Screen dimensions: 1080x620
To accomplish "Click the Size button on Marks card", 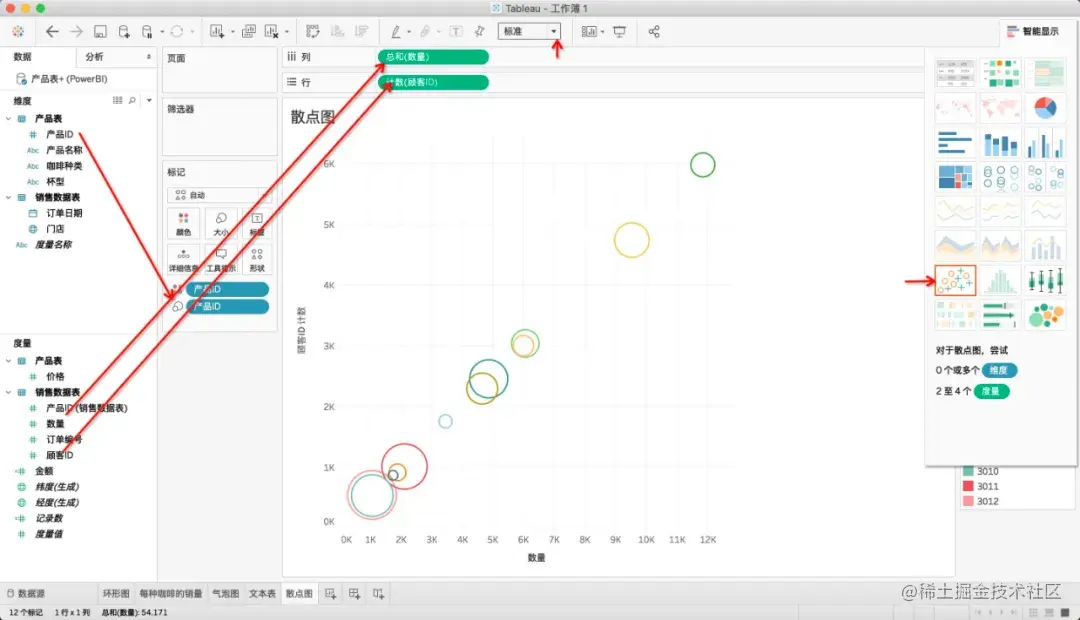I will click(220, 224).
